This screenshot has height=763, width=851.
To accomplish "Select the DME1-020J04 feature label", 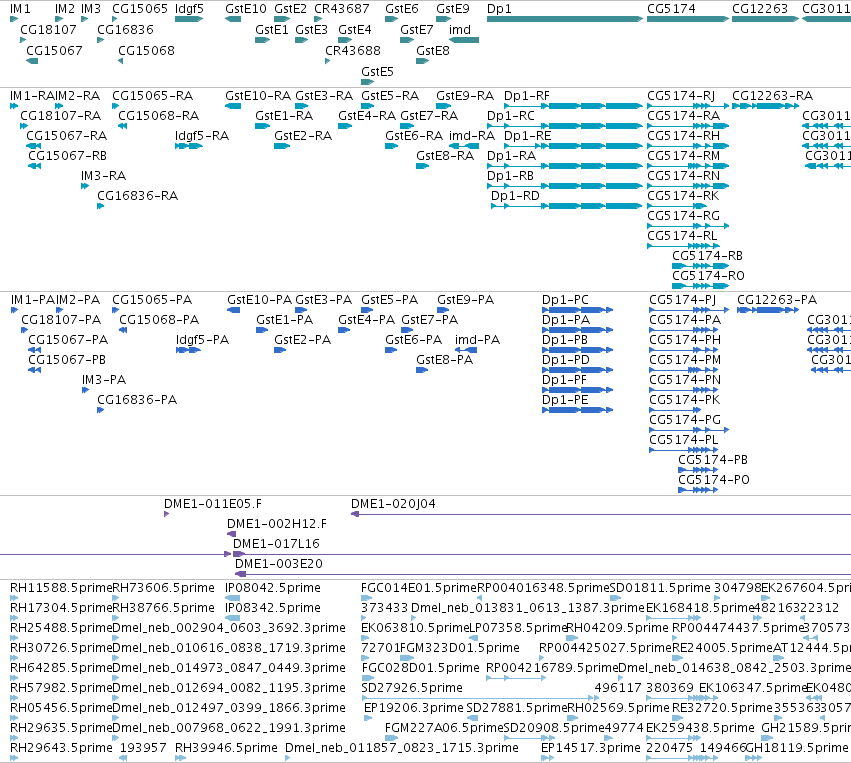I will pyautogui.click(x=393, y=504).
